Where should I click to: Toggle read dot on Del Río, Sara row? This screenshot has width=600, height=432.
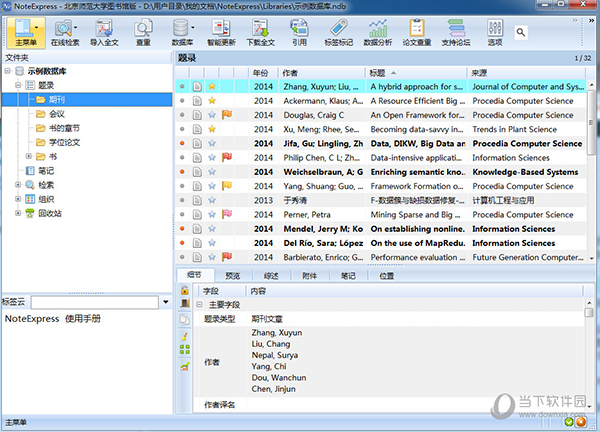[182, 243]
